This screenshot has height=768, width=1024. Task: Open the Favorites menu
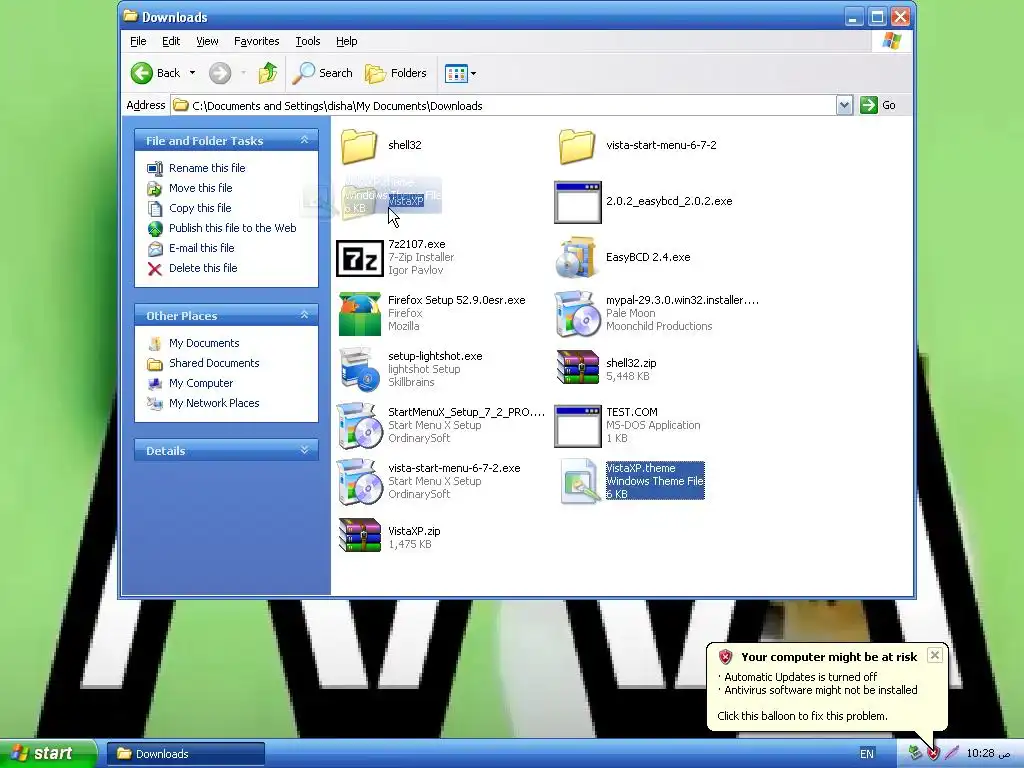pyautogui.click(x=257, y=41)
